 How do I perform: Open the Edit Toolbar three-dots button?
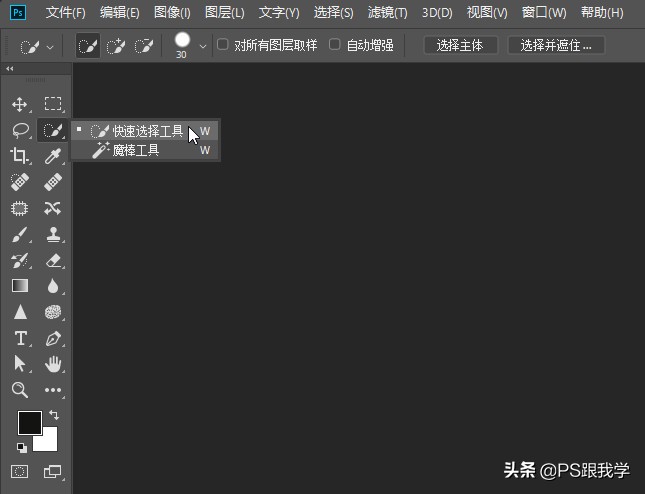(53, 390)
